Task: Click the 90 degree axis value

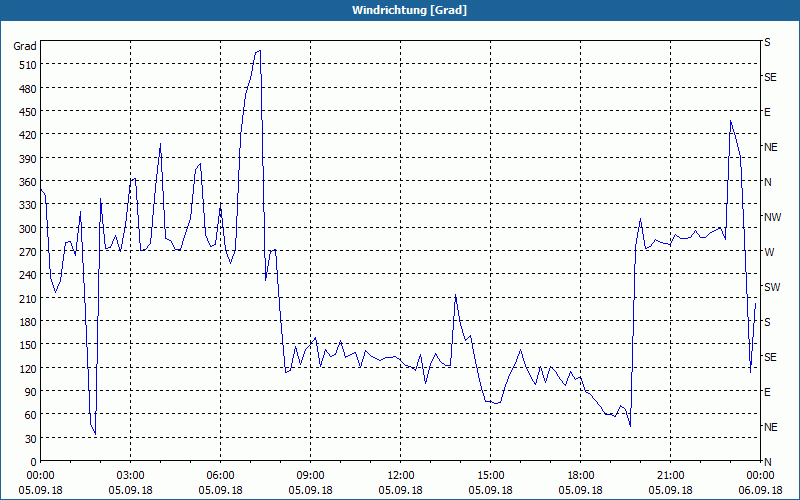Action: coord(30,392)
